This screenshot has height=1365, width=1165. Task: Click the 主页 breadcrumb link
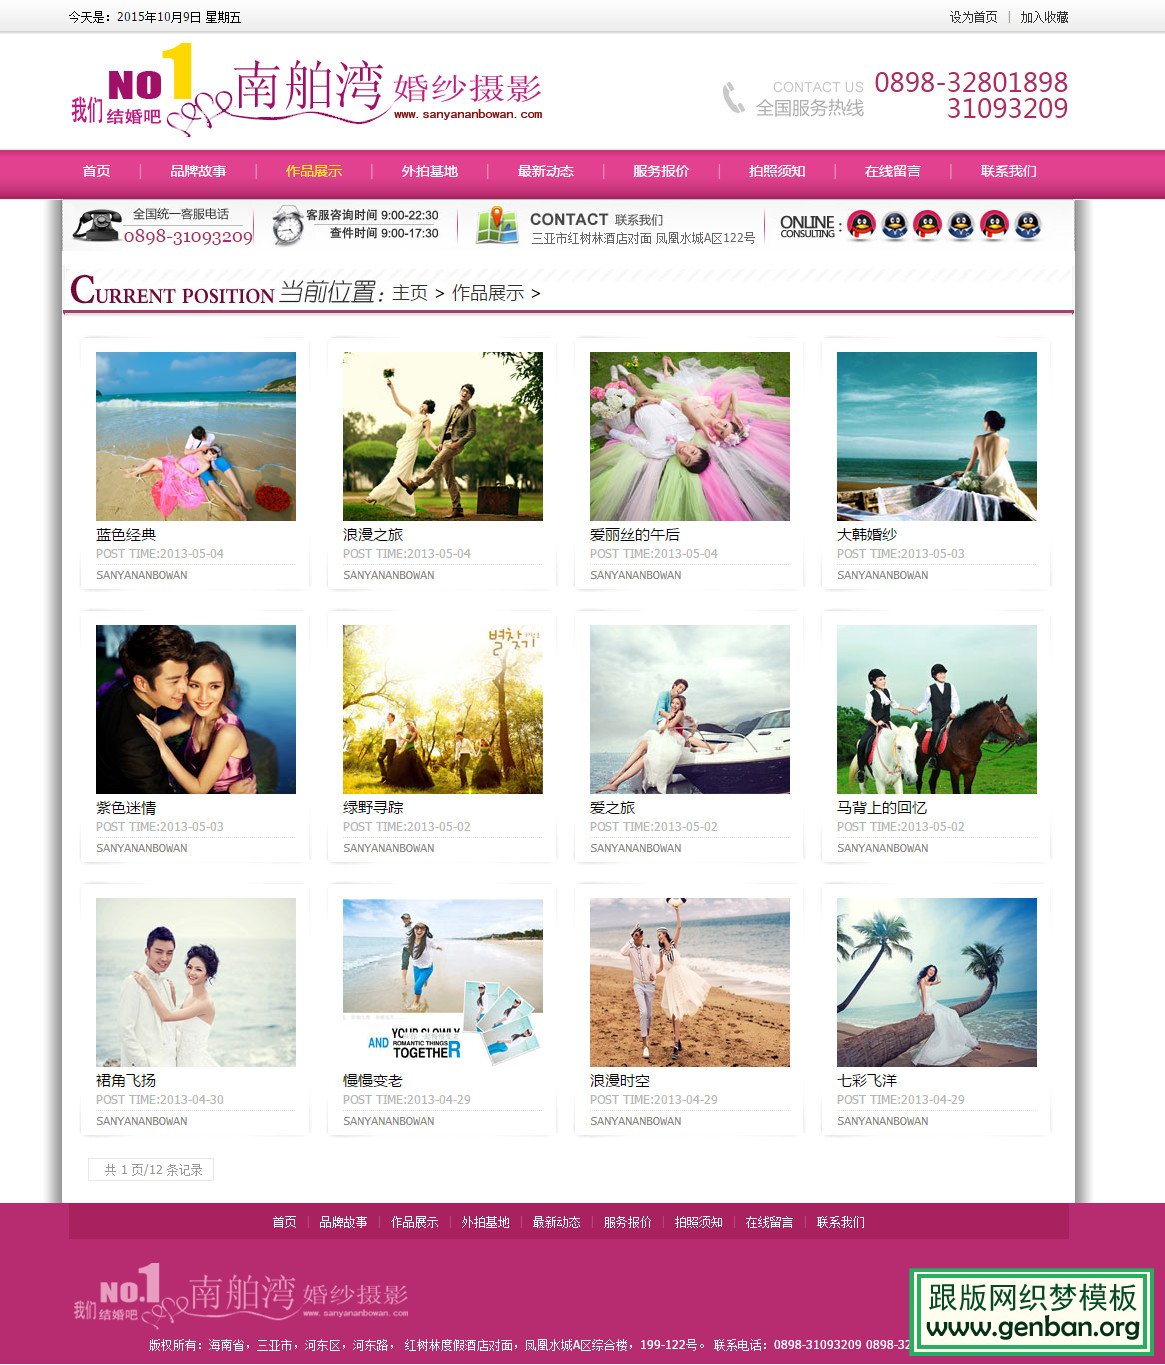(x=410, y=293)
